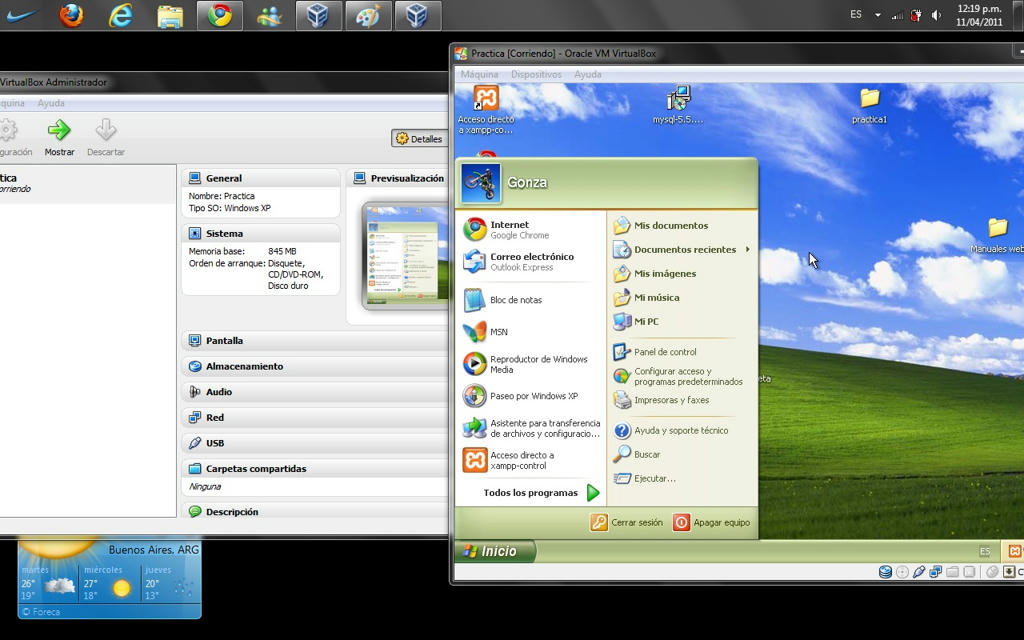This screenshot has height=640, width=1024.
Task: Expand the Documentos recientes submenu
Action: (x=682, y=249)
